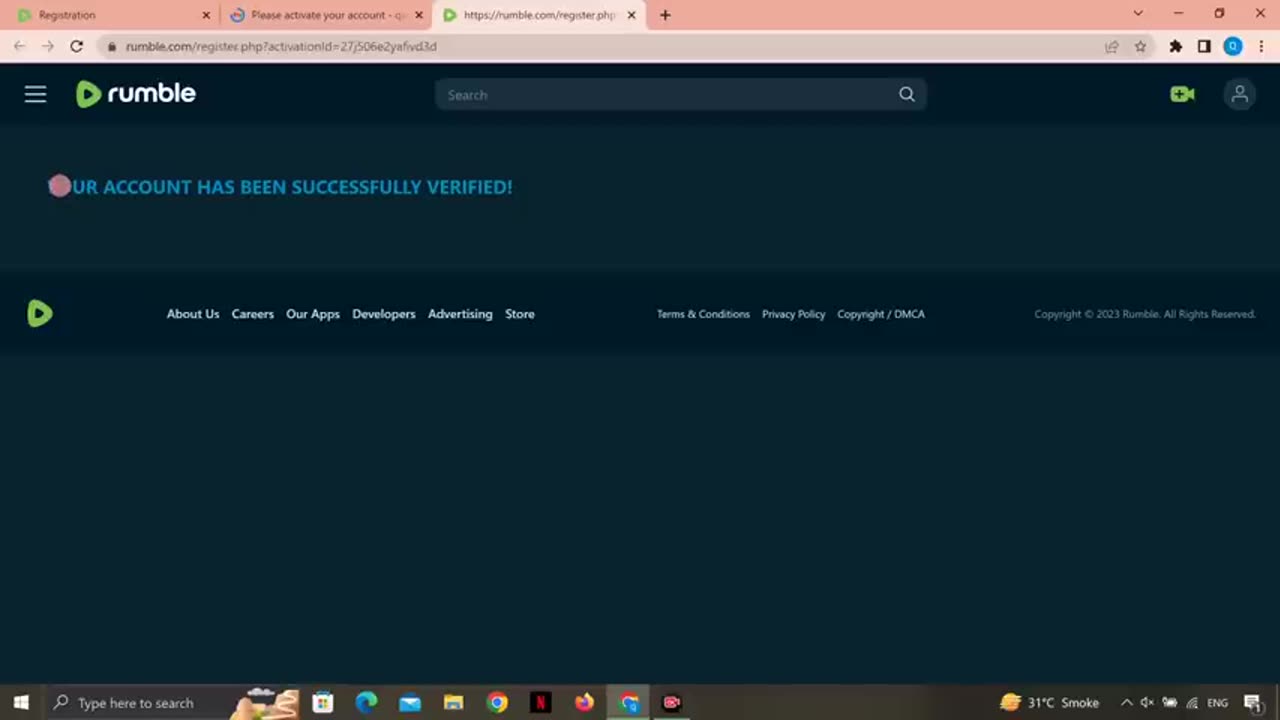Click the ENG language indicator
The image size is (1280, 720).
[x=1217, y=703]
